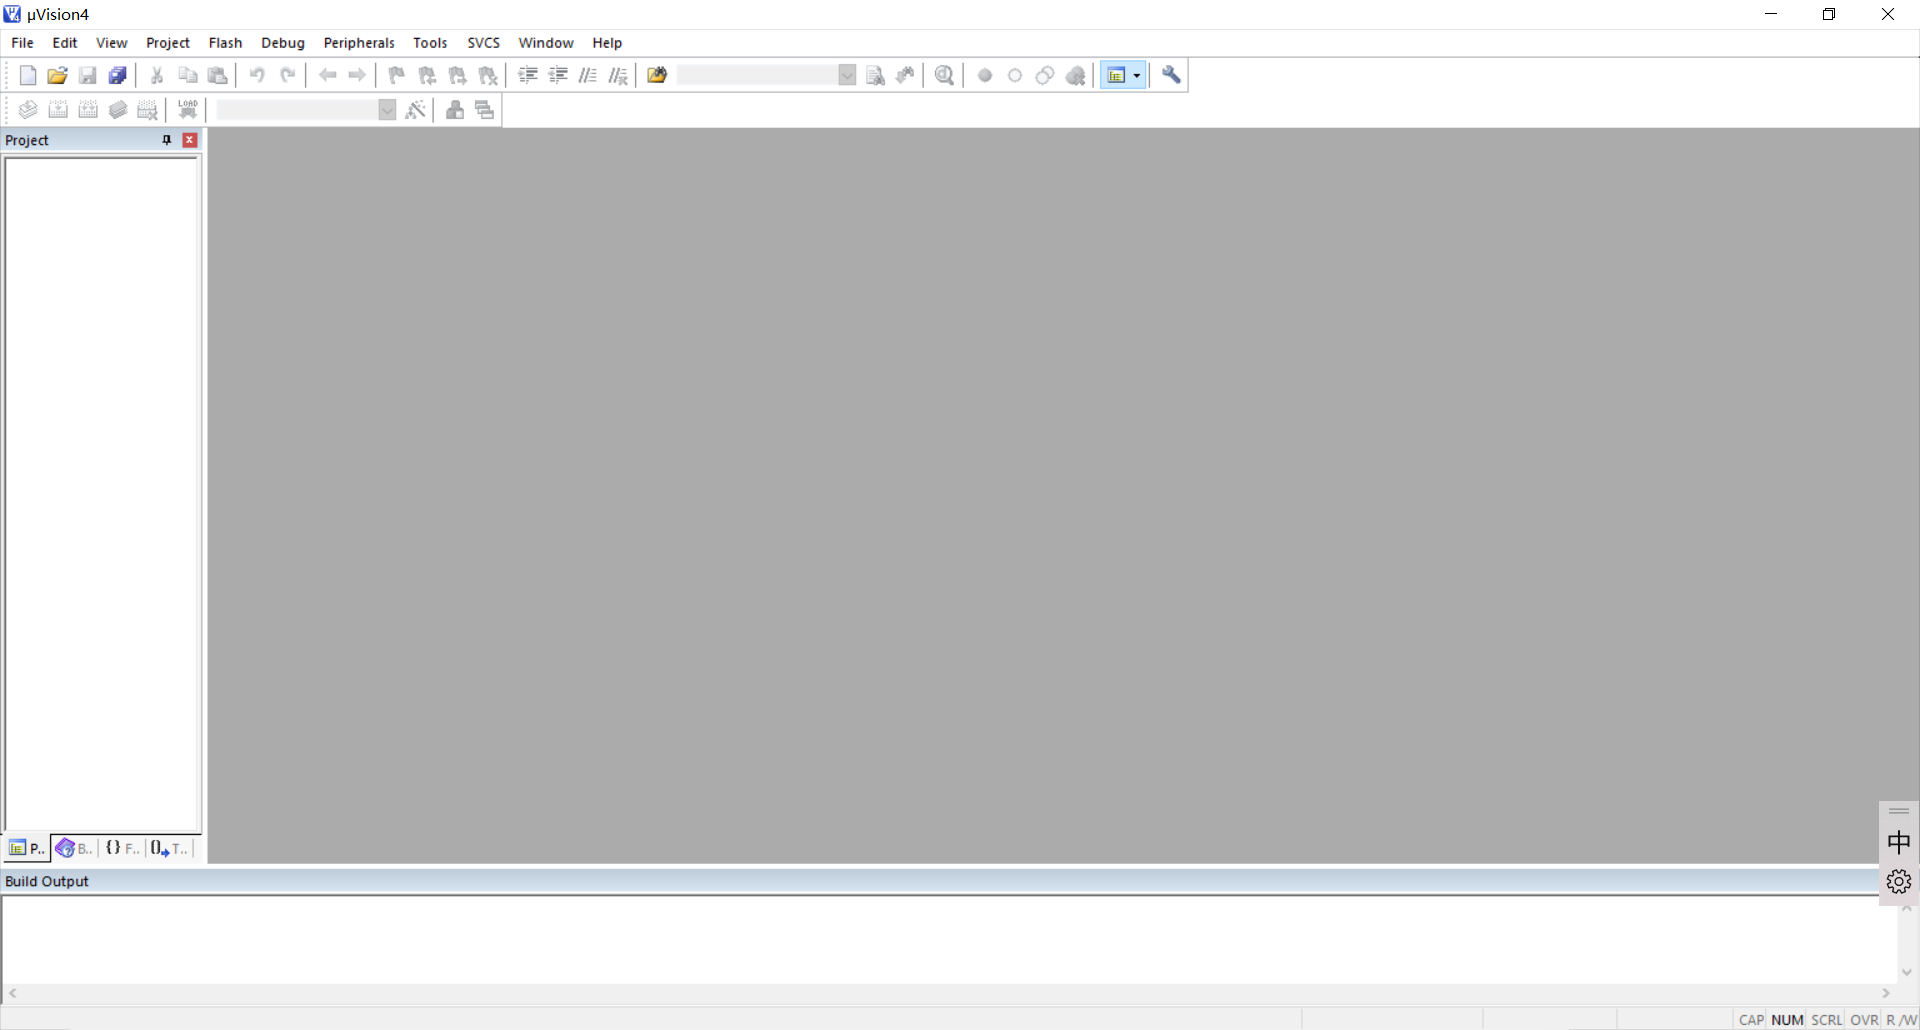Viewport: 1920px width, 1030px height.
Task: Go to next bookmark icon
Action: [x=457, y=75]
